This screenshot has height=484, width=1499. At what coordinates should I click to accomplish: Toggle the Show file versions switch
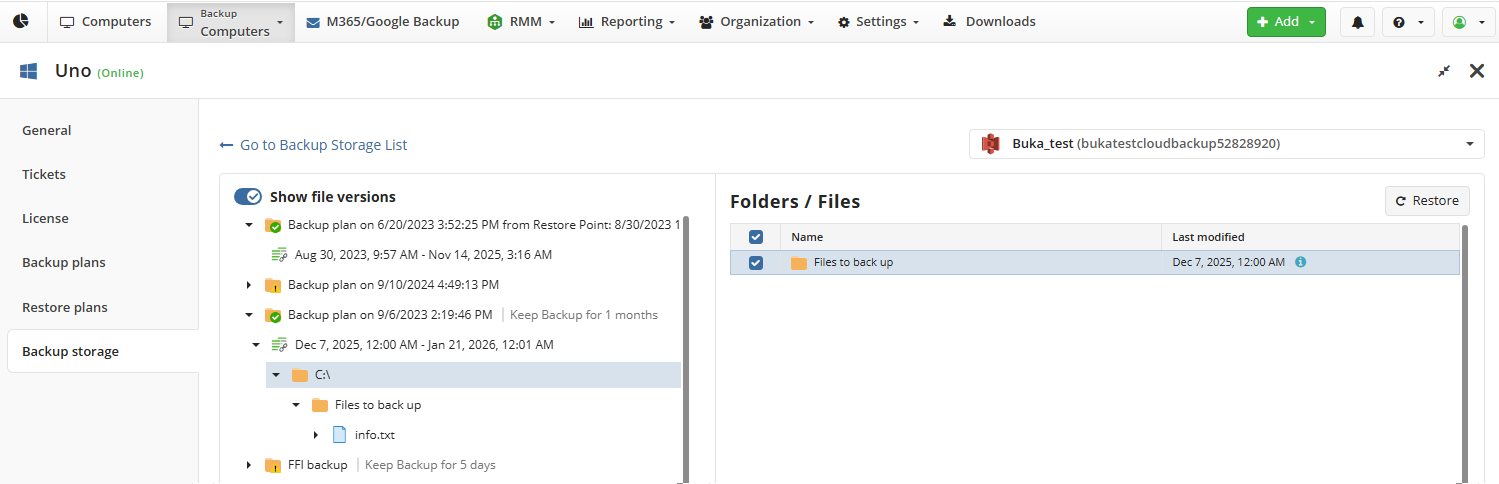pos(247,197)
